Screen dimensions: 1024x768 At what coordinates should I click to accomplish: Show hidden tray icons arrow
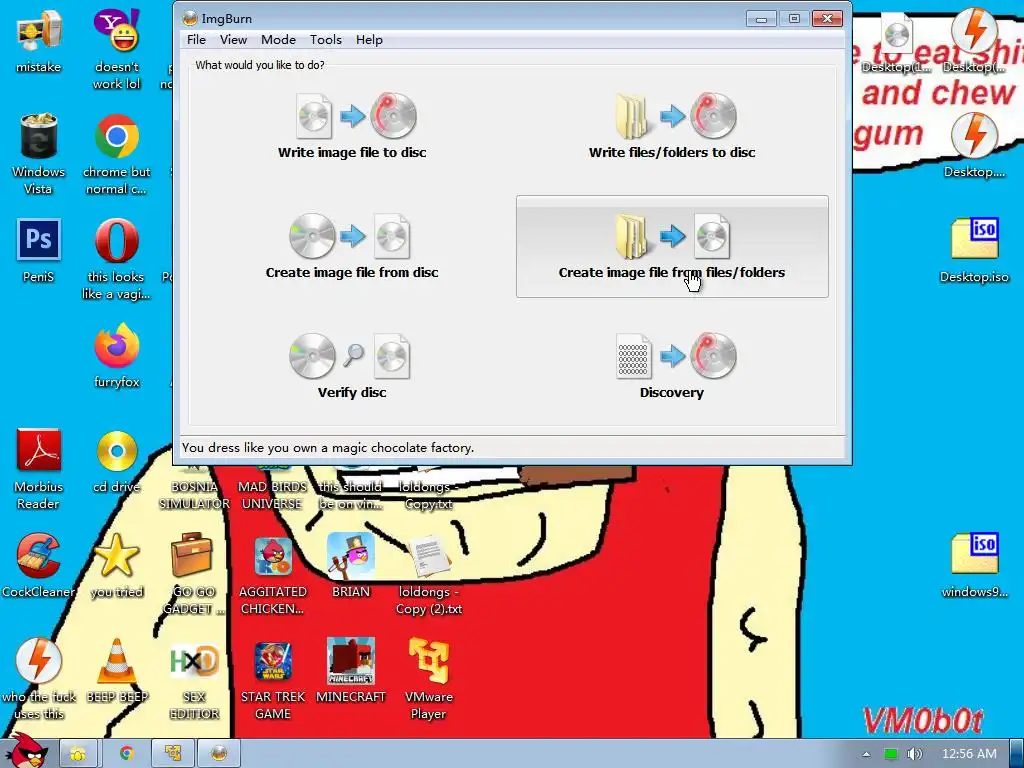pos(866,754)
